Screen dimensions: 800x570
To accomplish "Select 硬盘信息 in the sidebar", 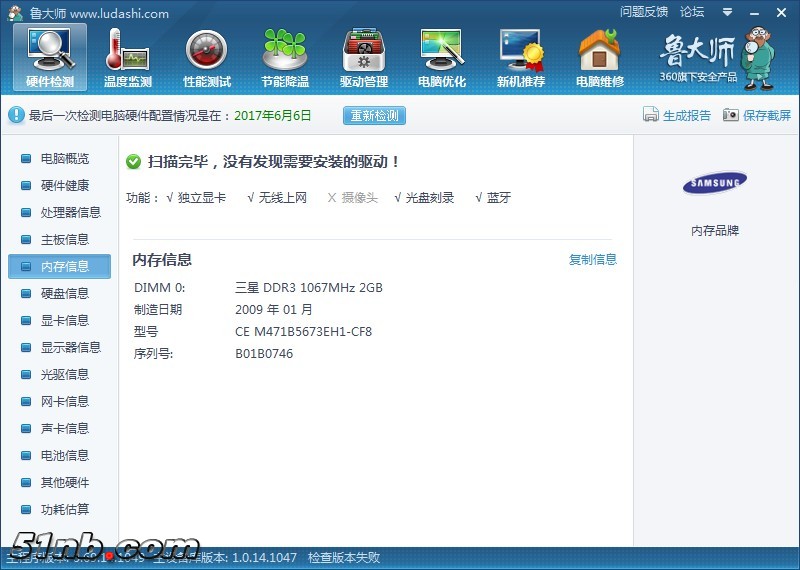I will (x=64, y=294).
